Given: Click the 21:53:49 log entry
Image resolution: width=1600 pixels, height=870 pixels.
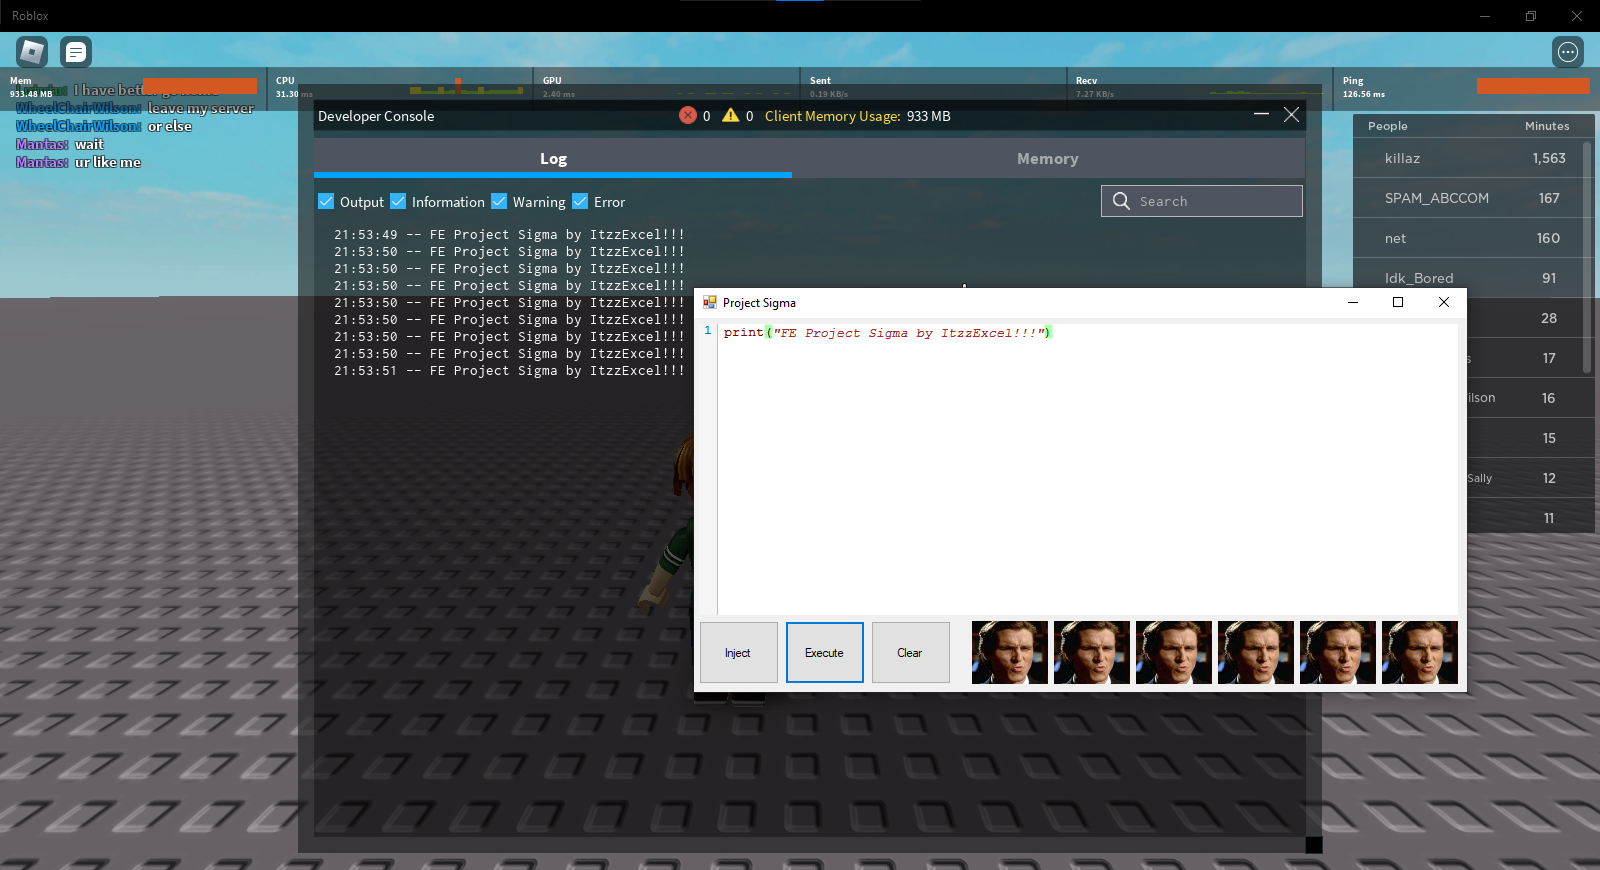Looking at the screenshot, I should [x=509, y=235].
